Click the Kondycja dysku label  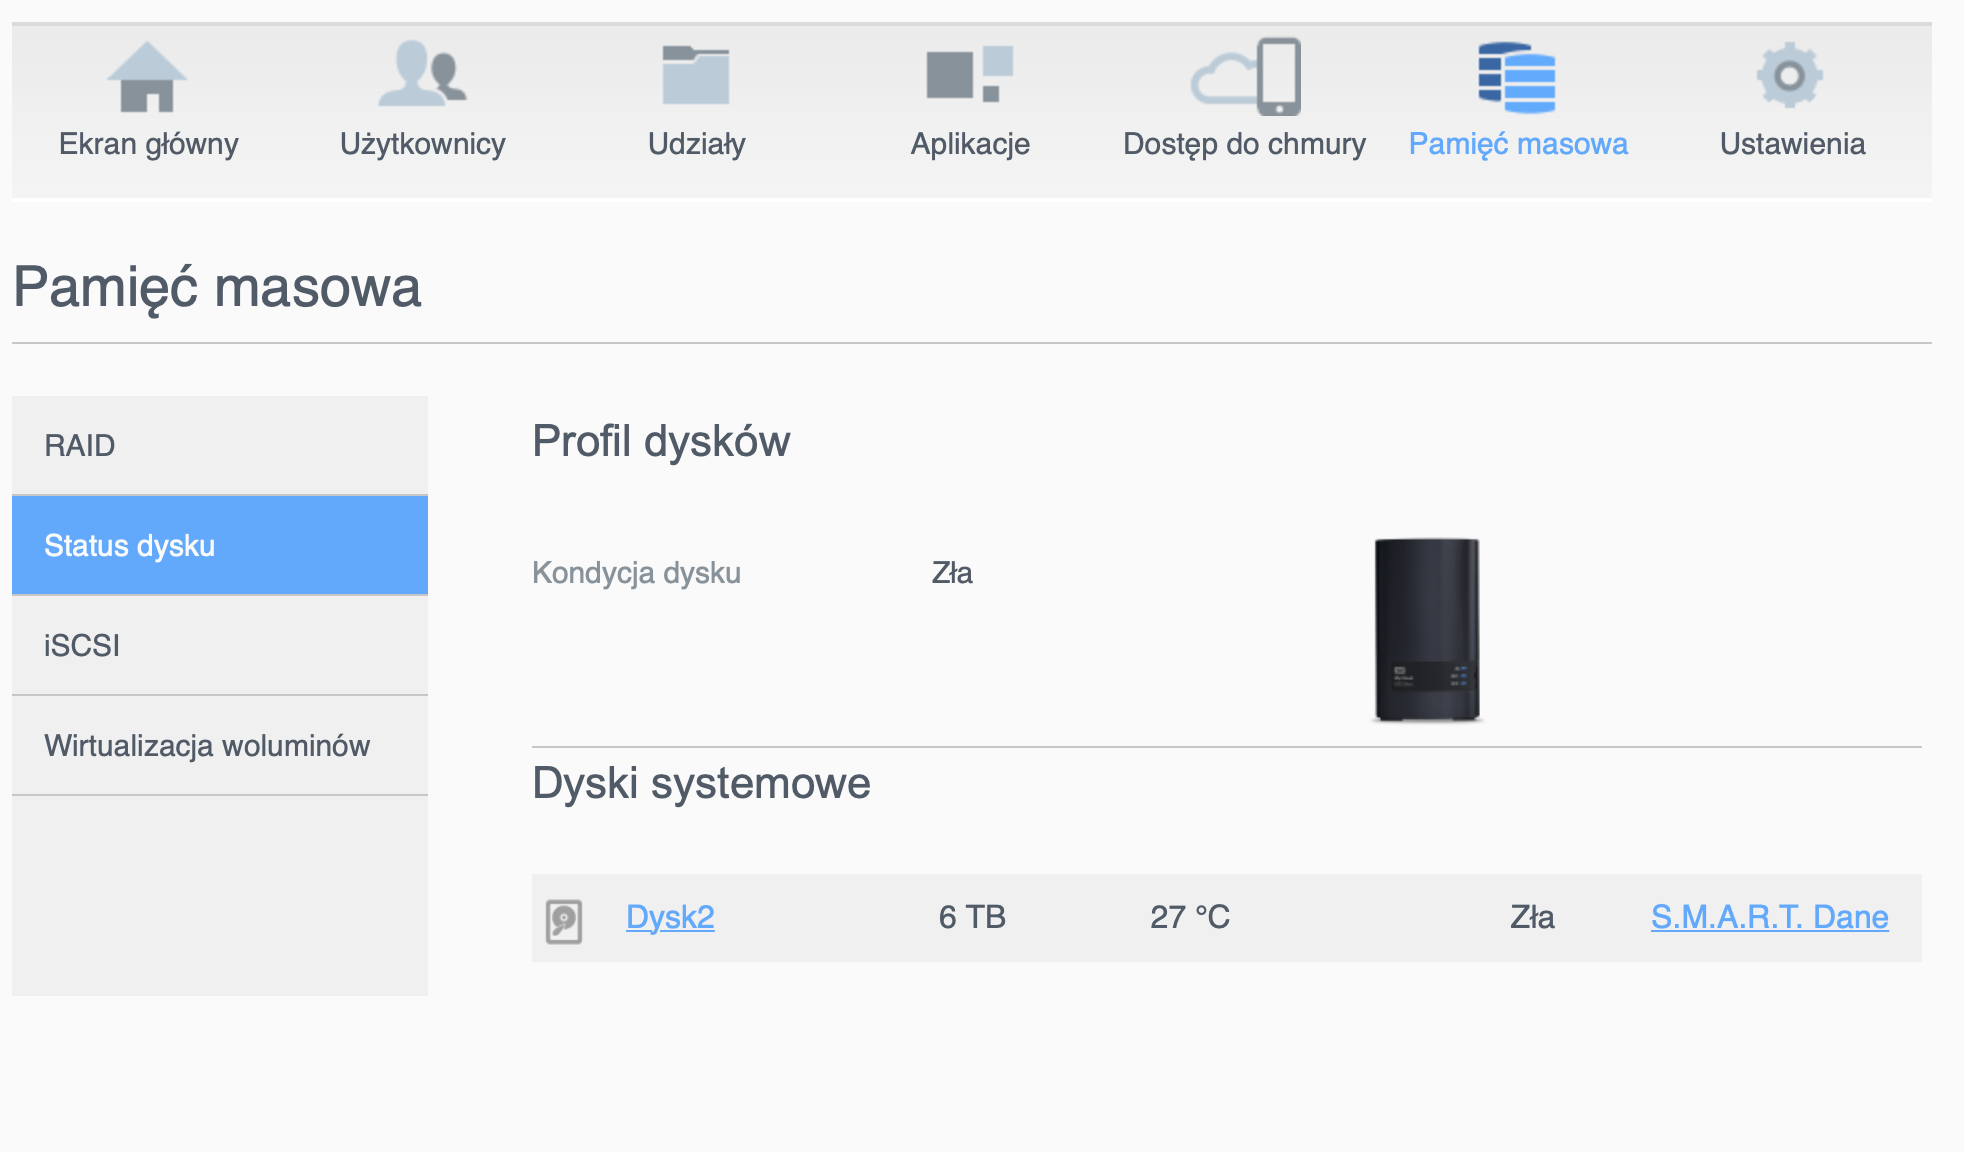point(636,573)
